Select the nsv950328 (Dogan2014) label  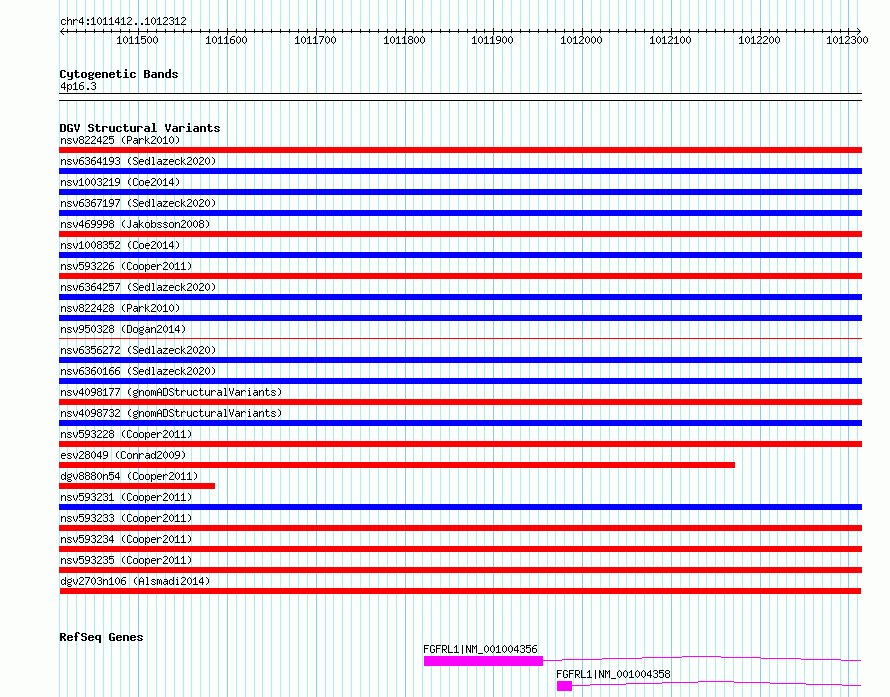[123, 329]
